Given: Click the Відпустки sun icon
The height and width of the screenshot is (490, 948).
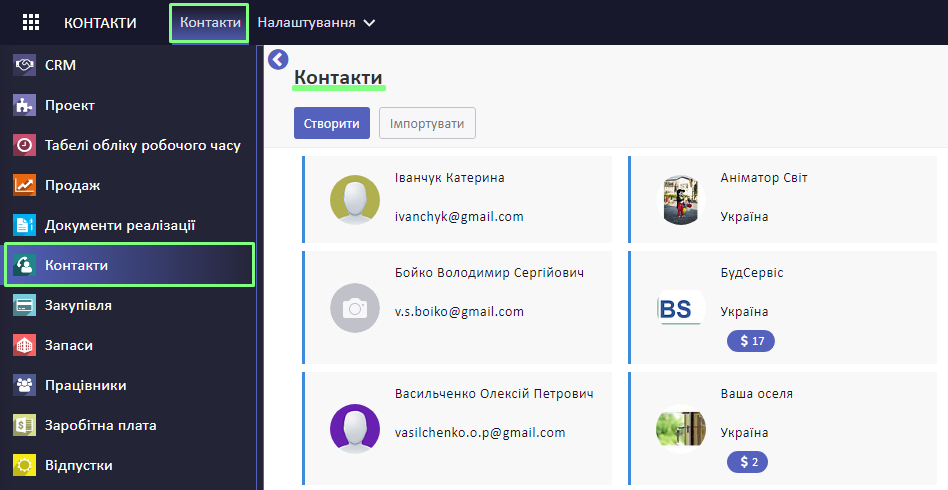Looking at the screenshot, I should coord(25,465).
